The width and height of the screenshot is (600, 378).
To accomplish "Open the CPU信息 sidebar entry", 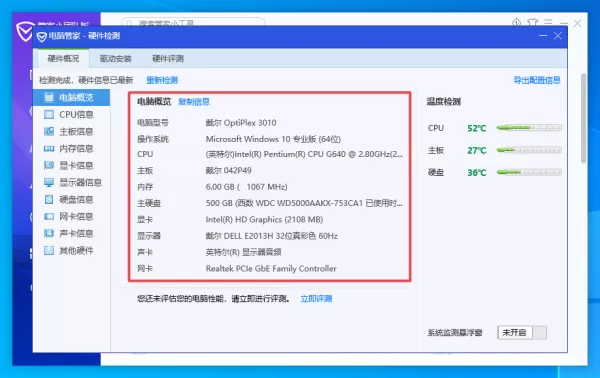I will (x=72, y=114).
